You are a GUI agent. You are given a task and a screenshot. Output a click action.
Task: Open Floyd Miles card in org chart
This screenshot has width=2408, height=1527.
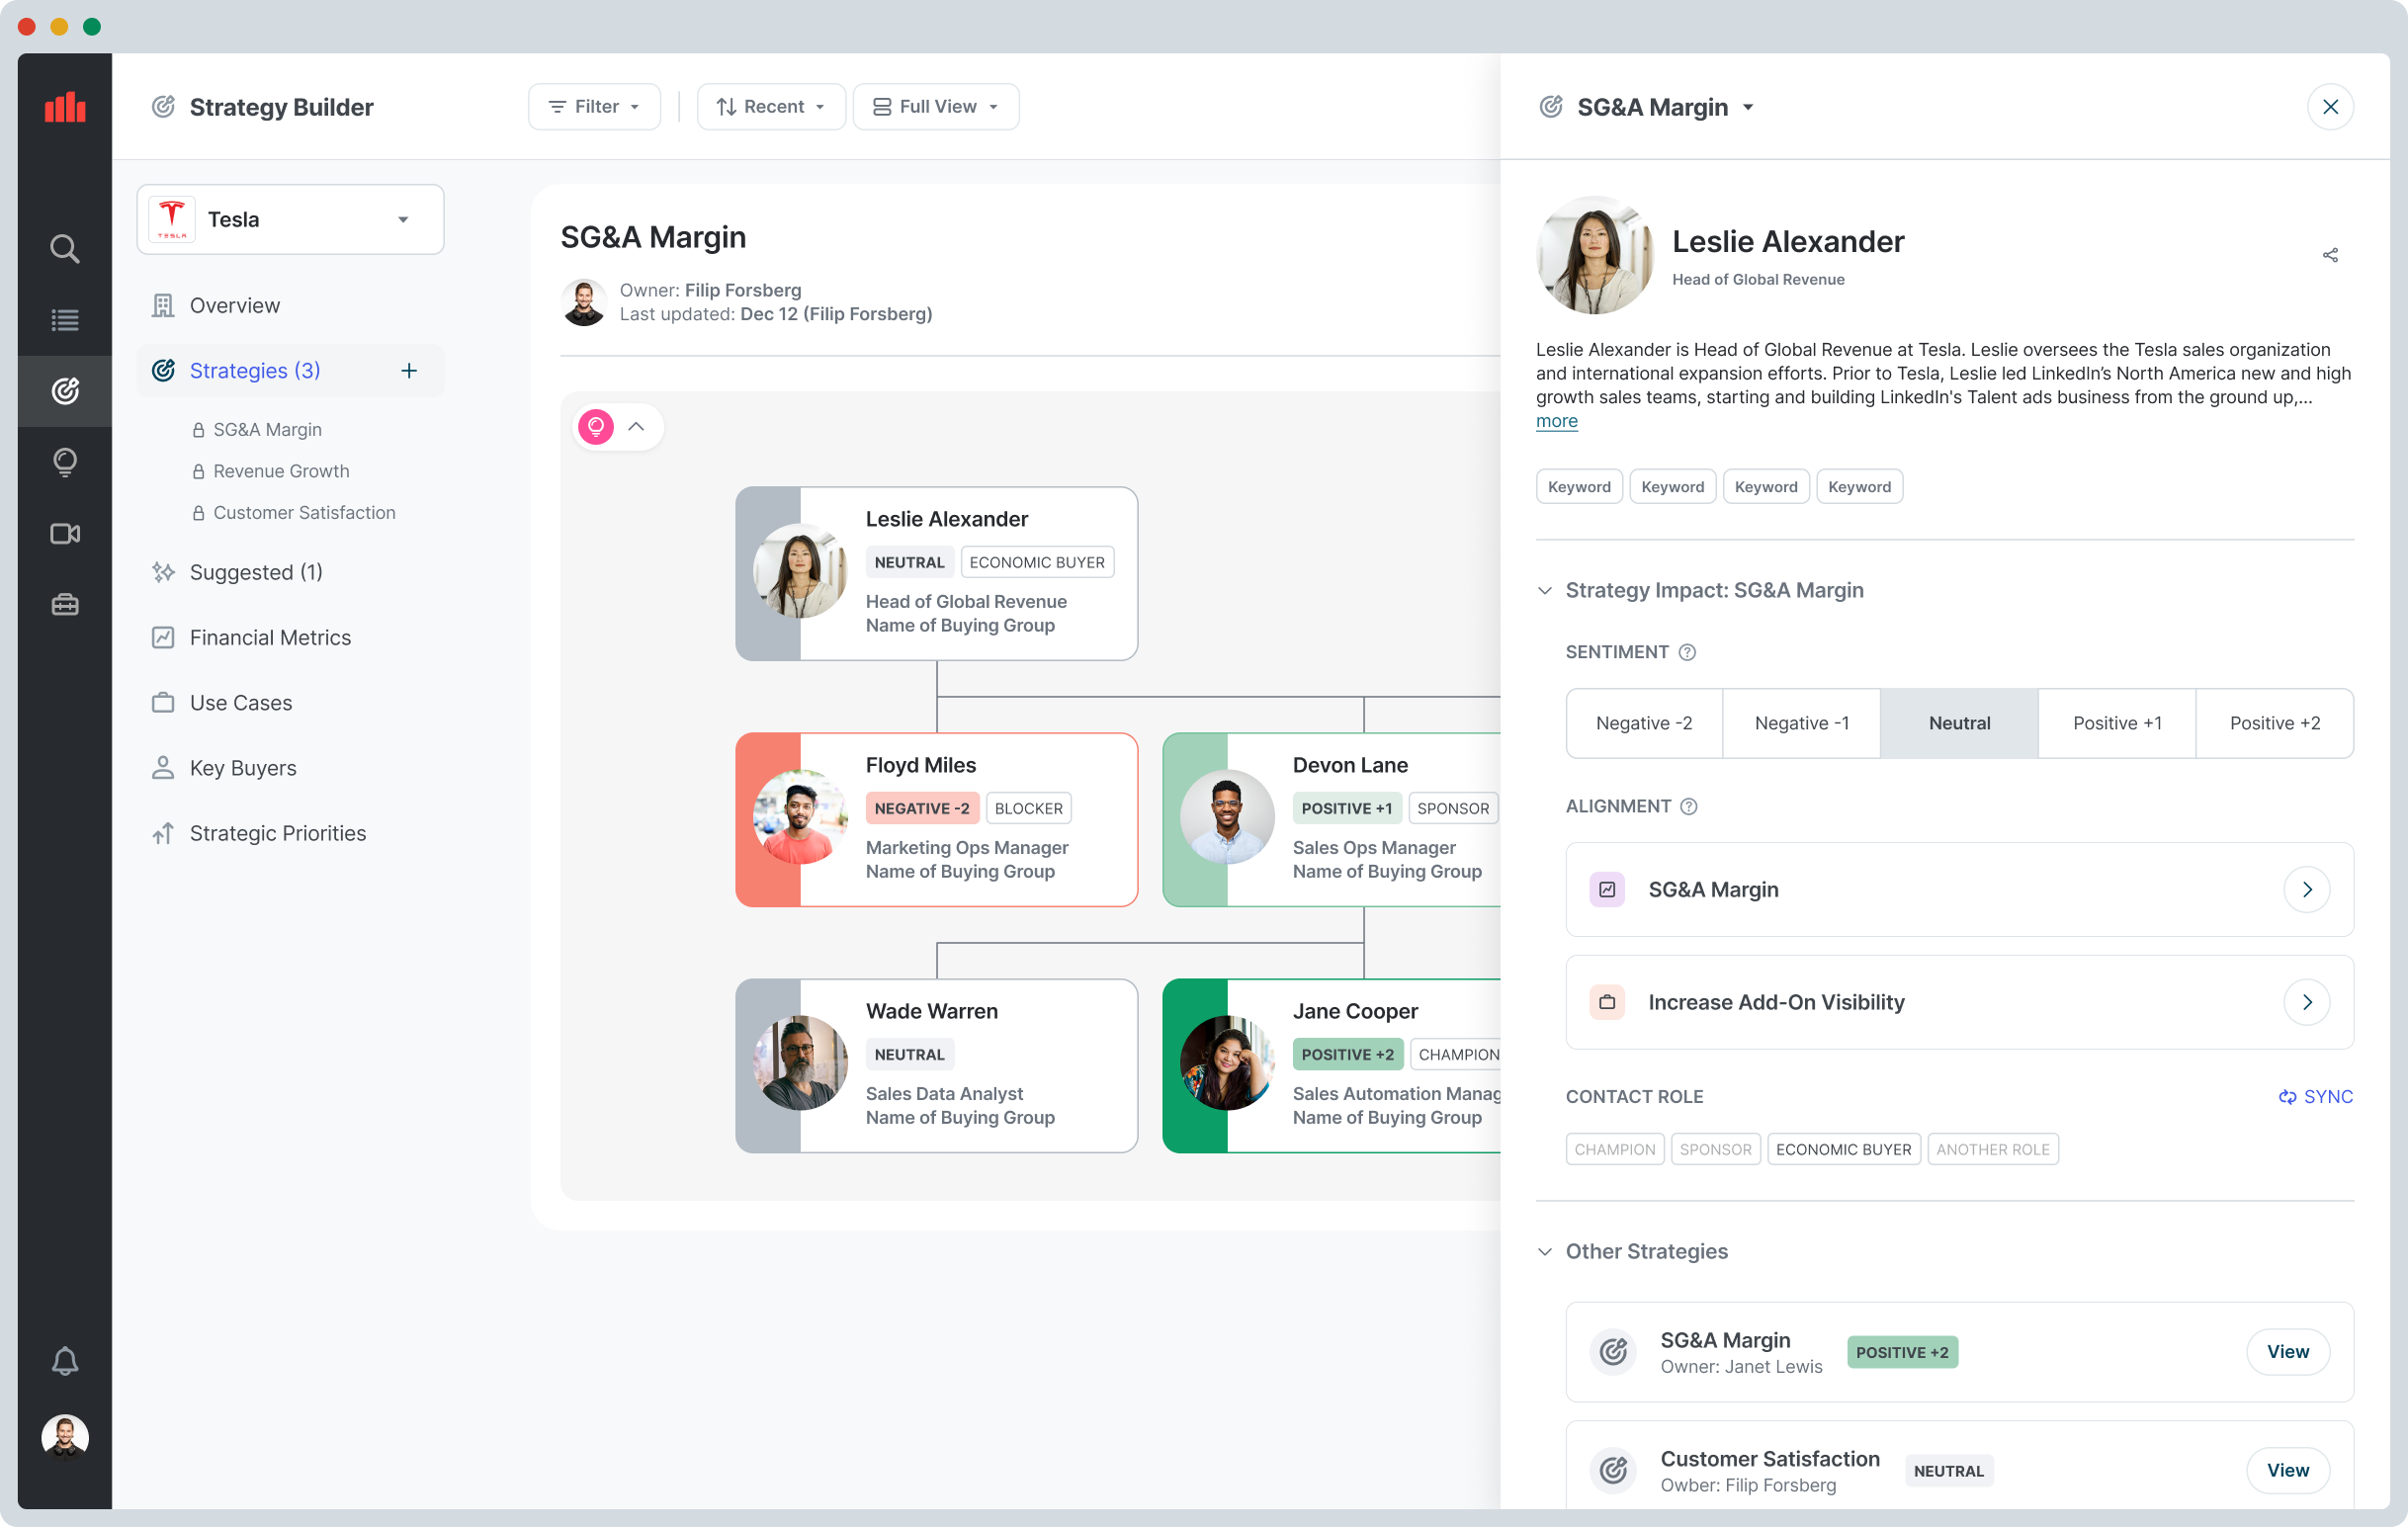click(x=936, y=820)
